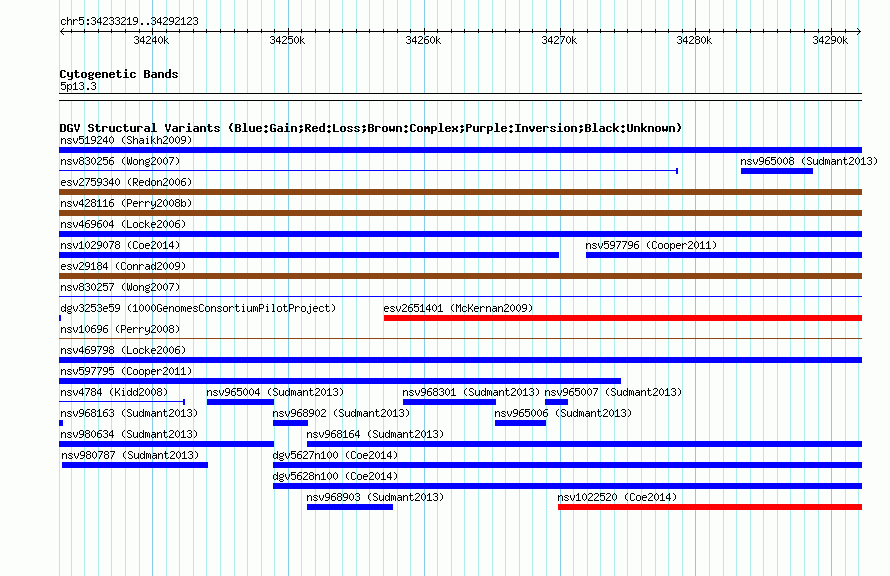Open the nsv968301 (Sudmant2013) label
Viewport: 890px width, 576px height.
tap(471, 392)
